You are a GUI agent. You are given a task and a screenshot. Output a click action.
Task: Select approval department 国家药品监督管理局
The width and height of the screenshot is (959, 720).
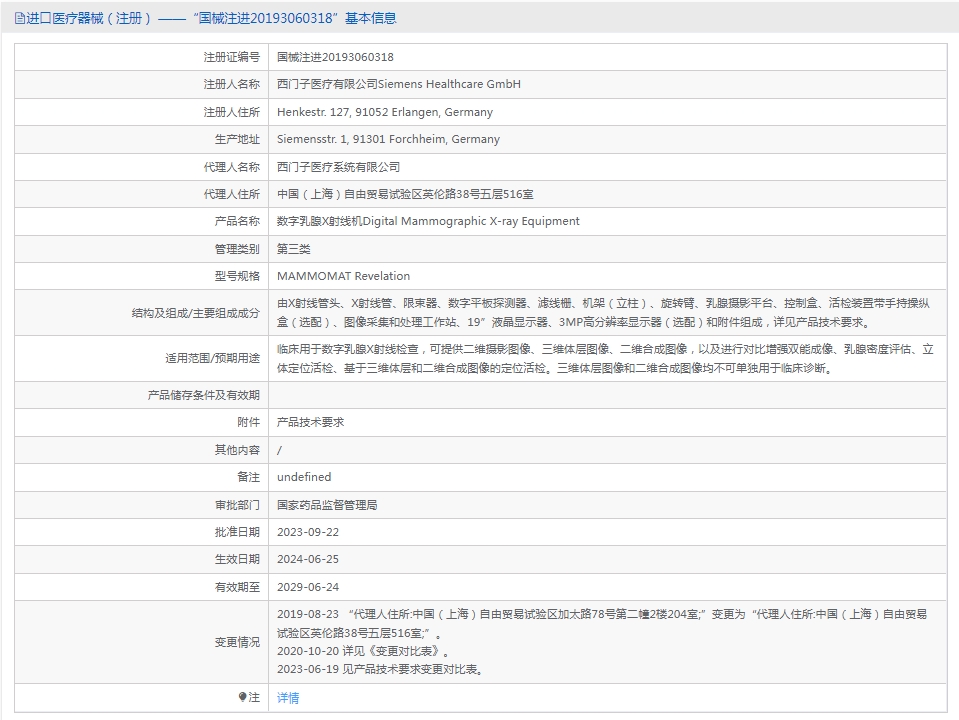point(327,505)
